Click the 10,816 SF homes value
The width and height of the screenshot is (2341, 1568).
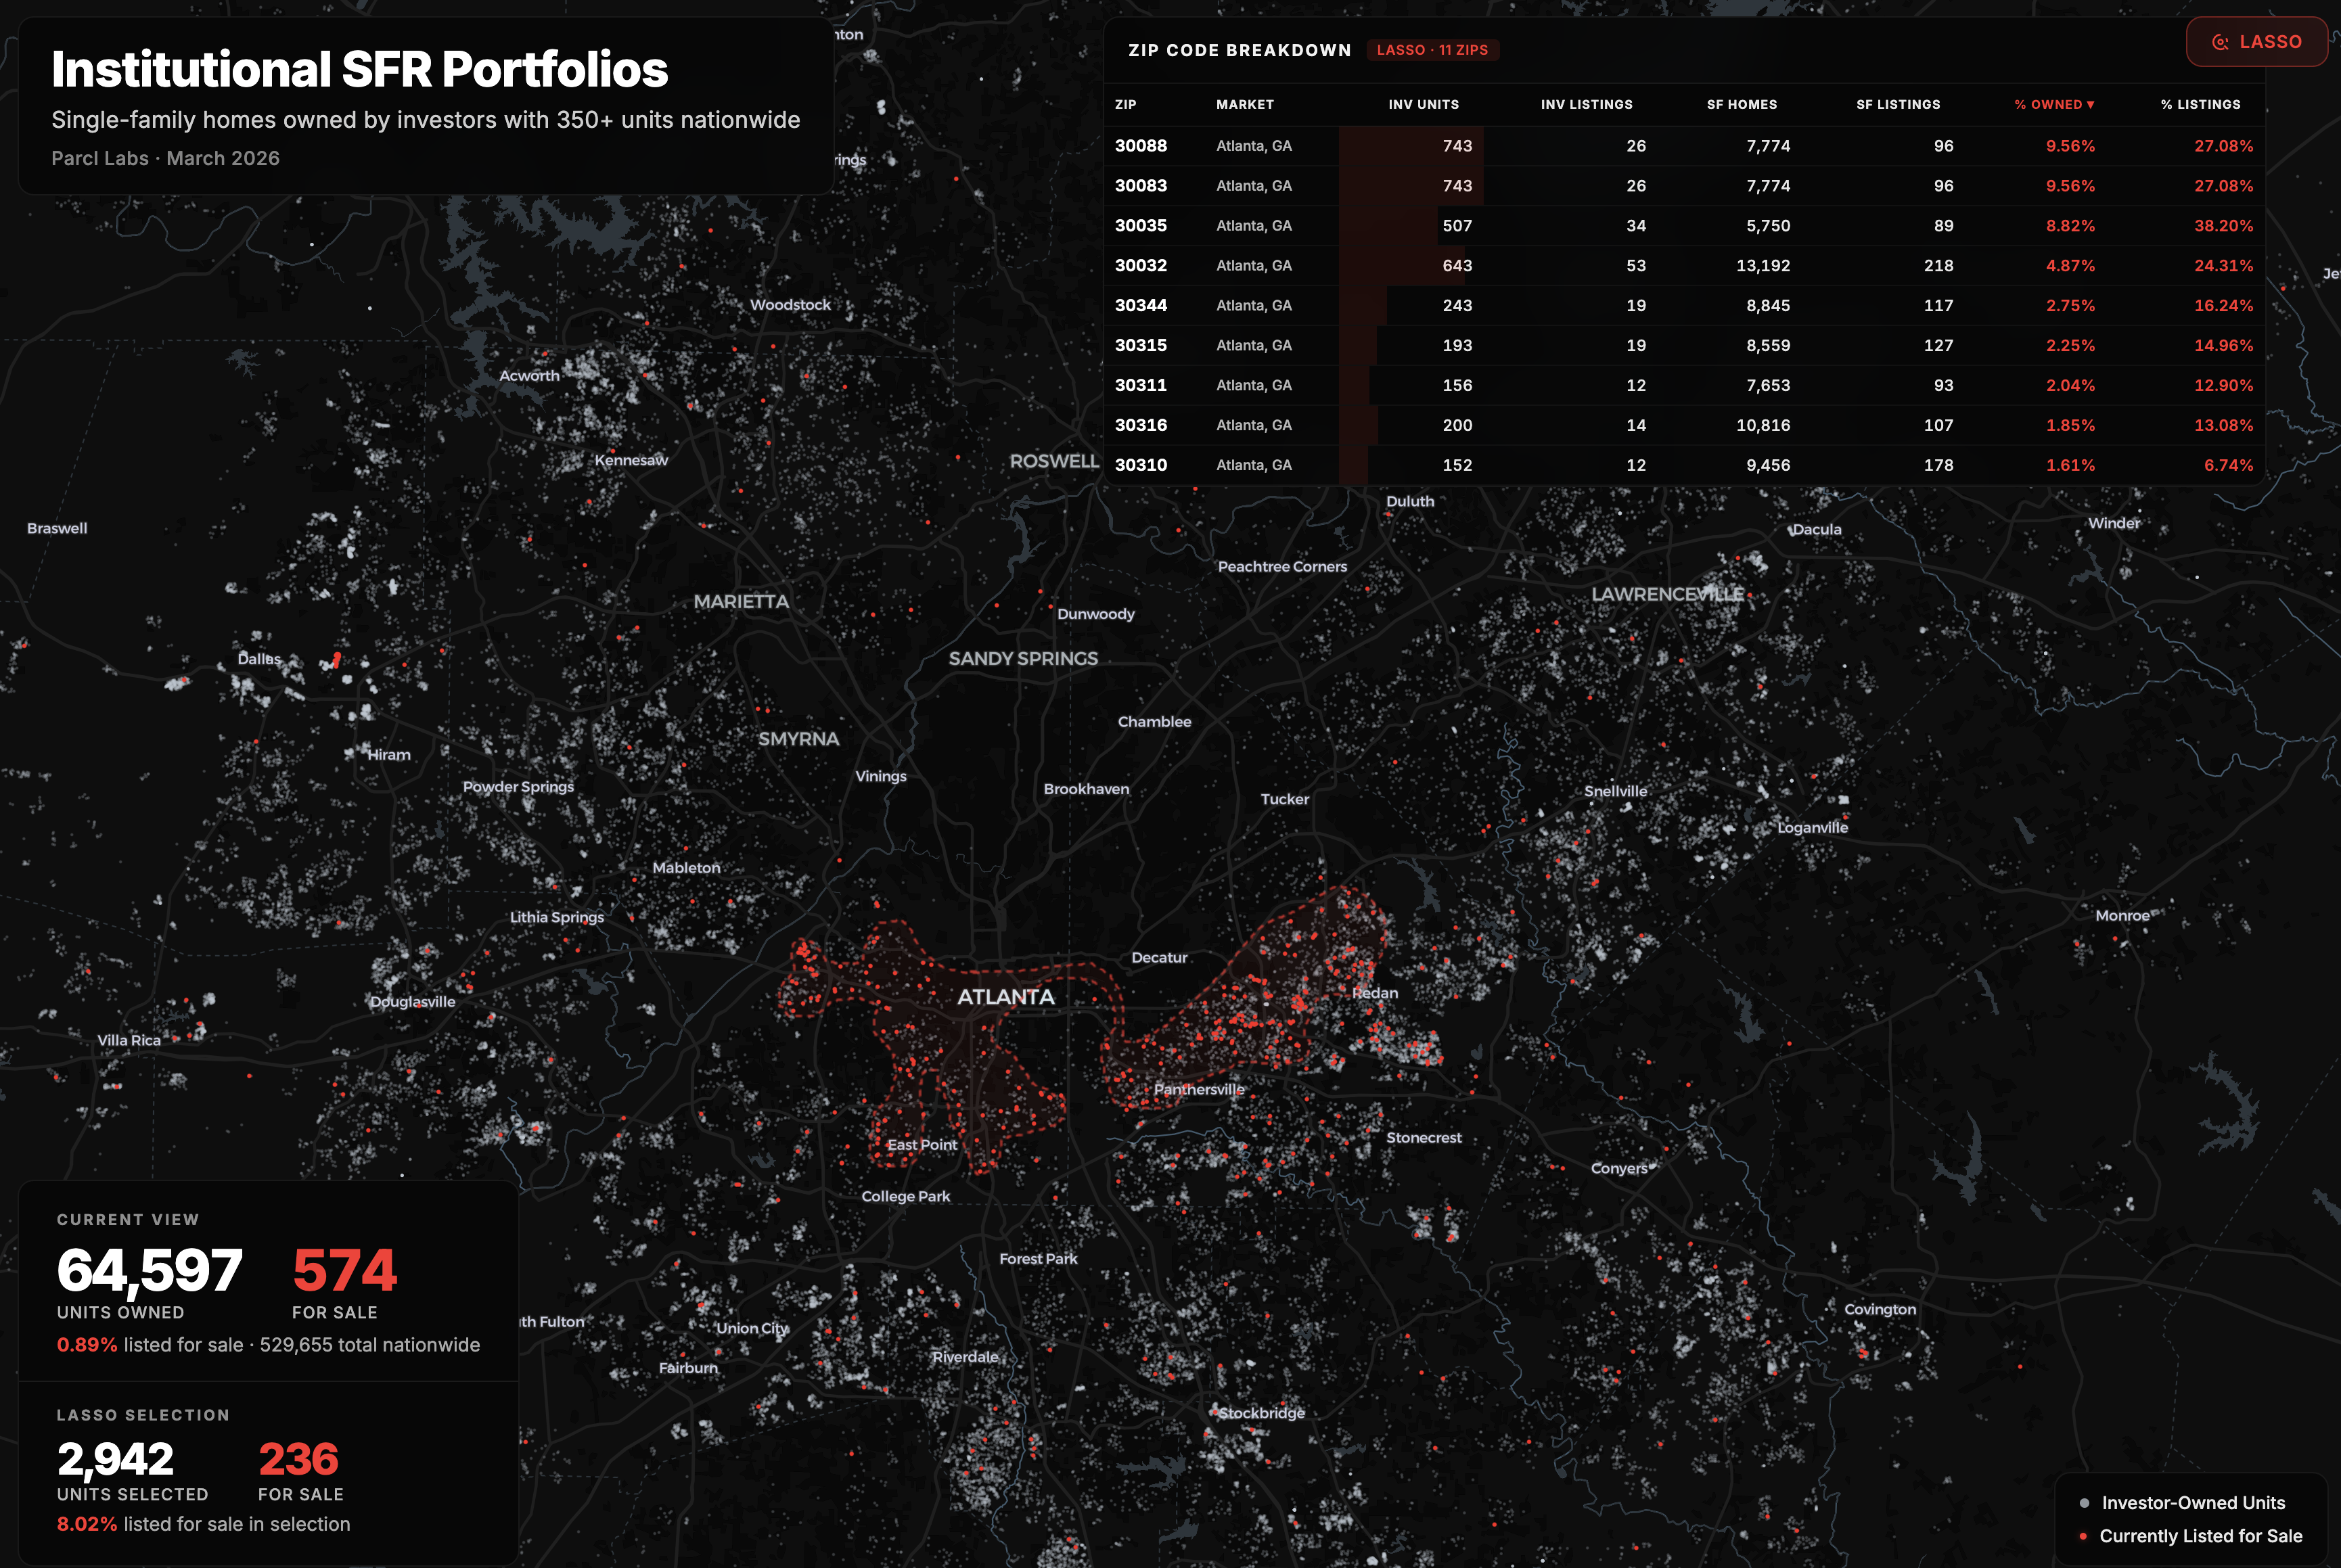[1763, 426]
